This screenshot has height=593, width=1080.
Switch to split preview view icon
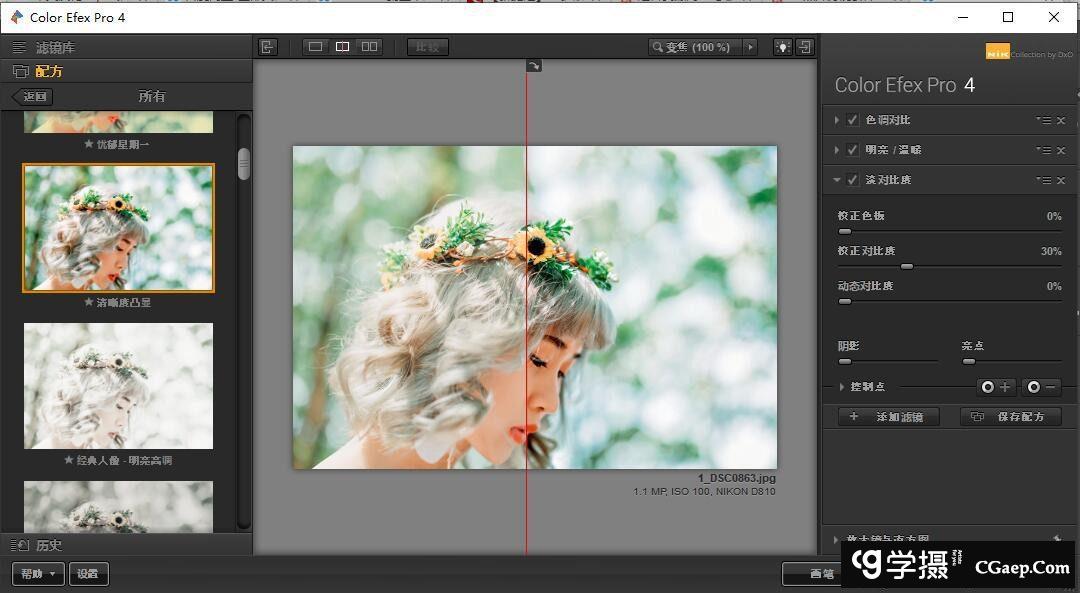[x=343, y=47]
